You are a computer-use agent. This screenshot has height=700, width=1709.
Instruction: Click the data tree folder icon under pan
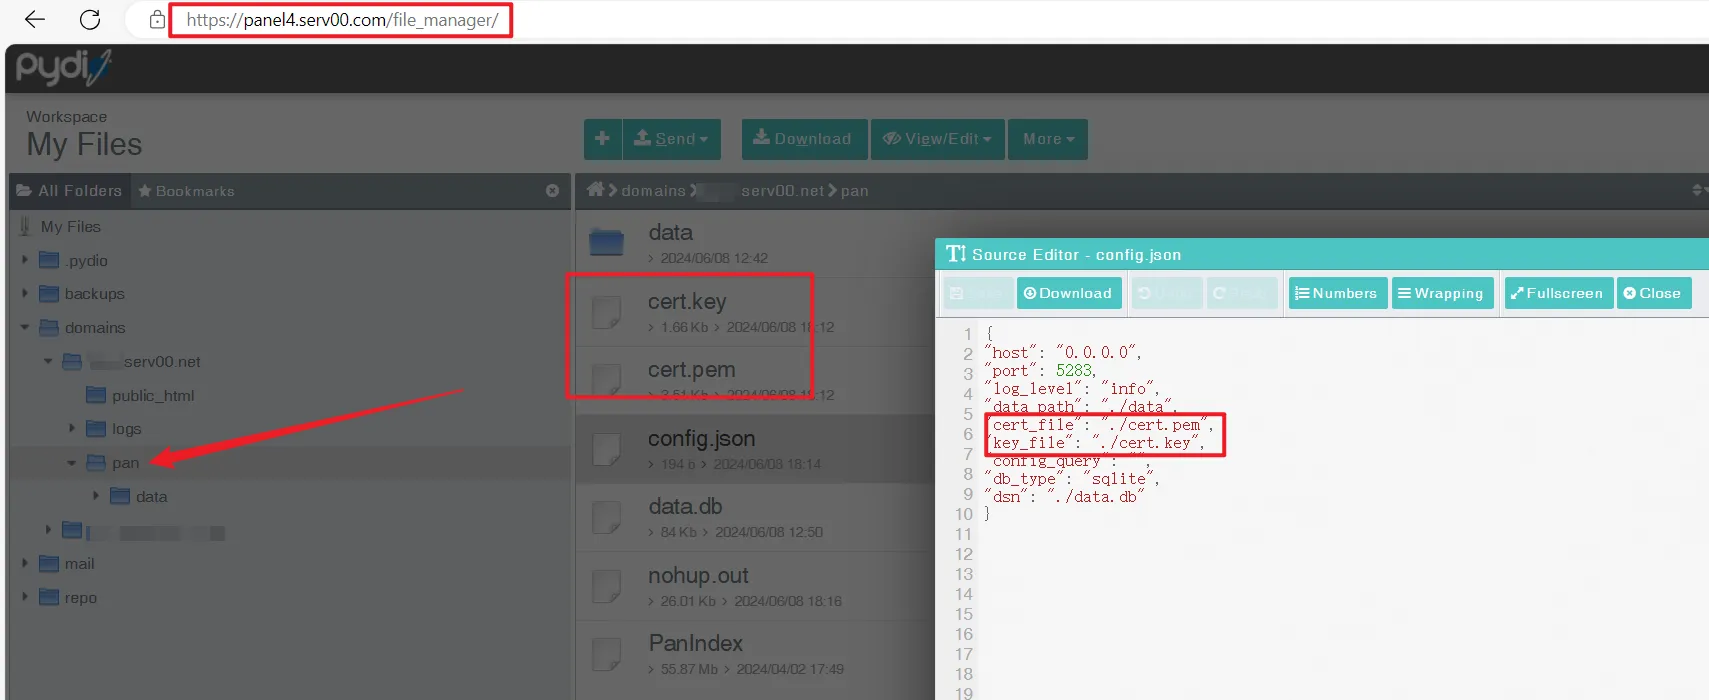click(x=120, y=496)
